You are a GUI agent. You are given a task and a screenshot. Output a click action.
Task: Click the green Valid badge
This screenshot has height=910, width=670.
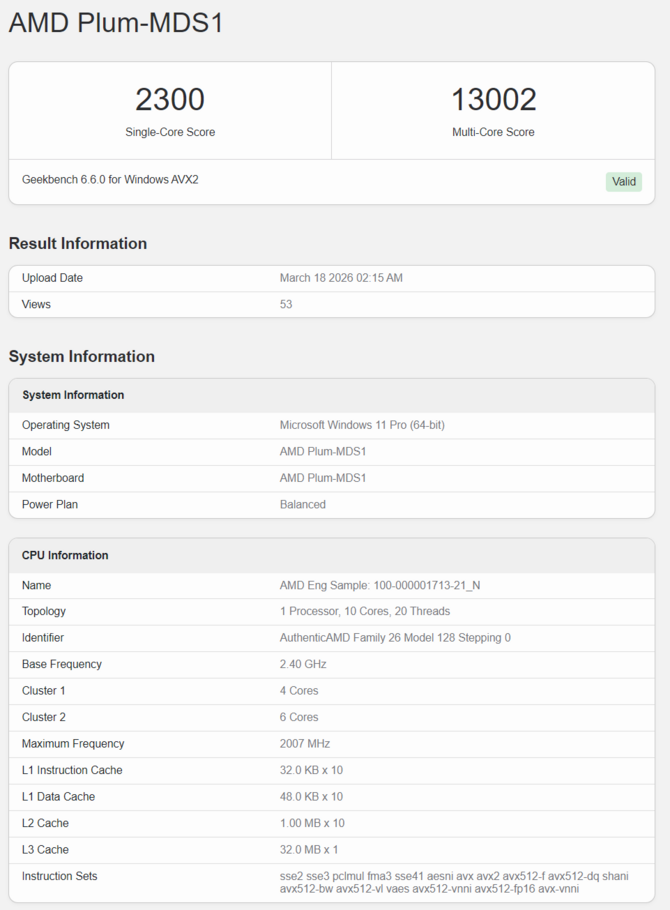click(x=624, y=182)
